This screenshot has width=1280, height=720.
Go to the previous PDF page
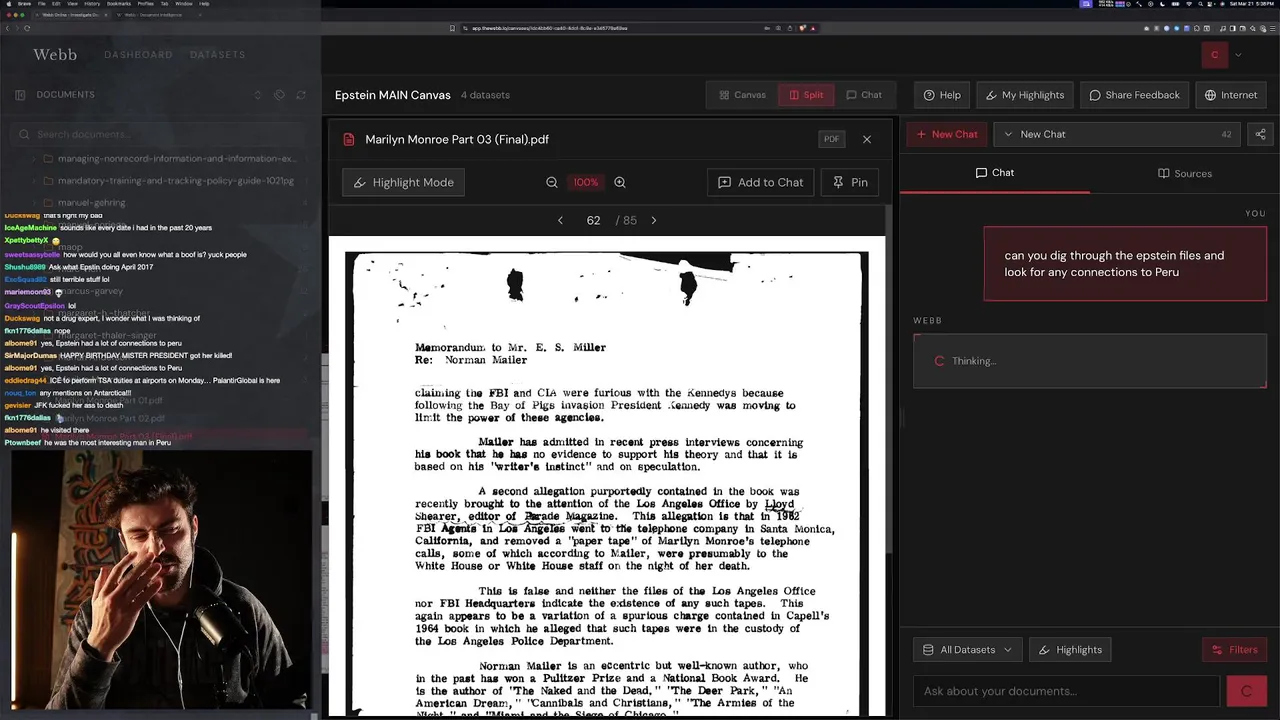coord(560,220)
